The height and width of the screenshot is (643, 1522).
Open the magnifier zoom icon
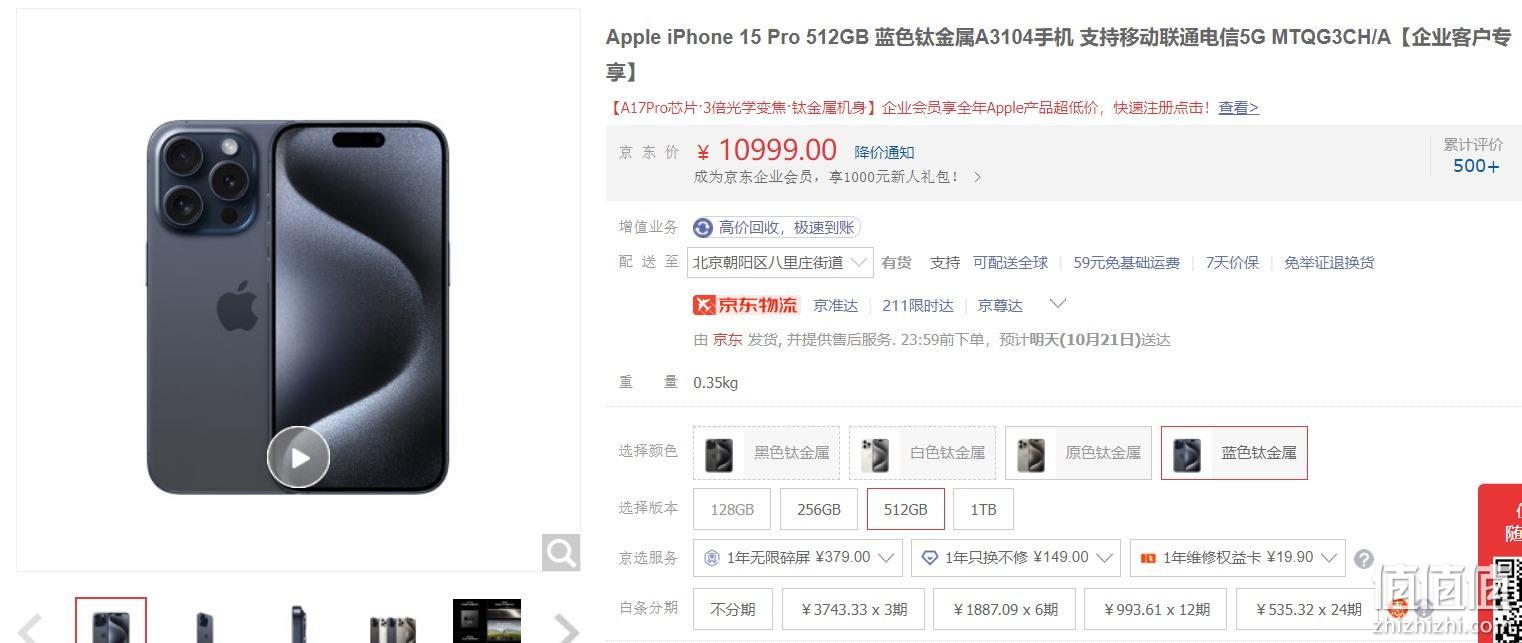tap(561, 552)
